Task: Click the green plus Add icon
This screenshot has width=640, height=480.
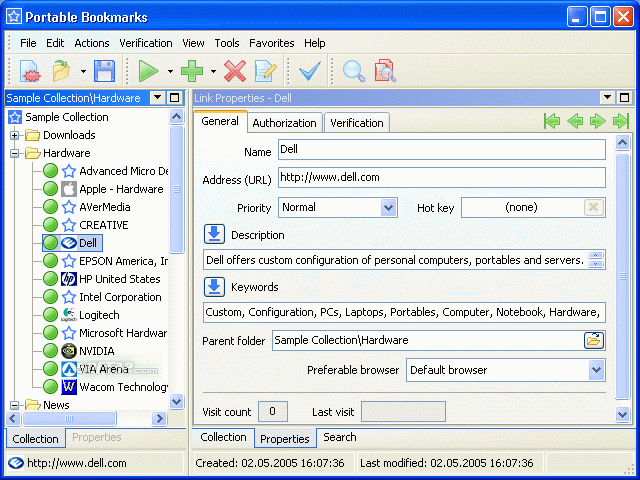Action: pyautogui.click(x=192, y=71)
